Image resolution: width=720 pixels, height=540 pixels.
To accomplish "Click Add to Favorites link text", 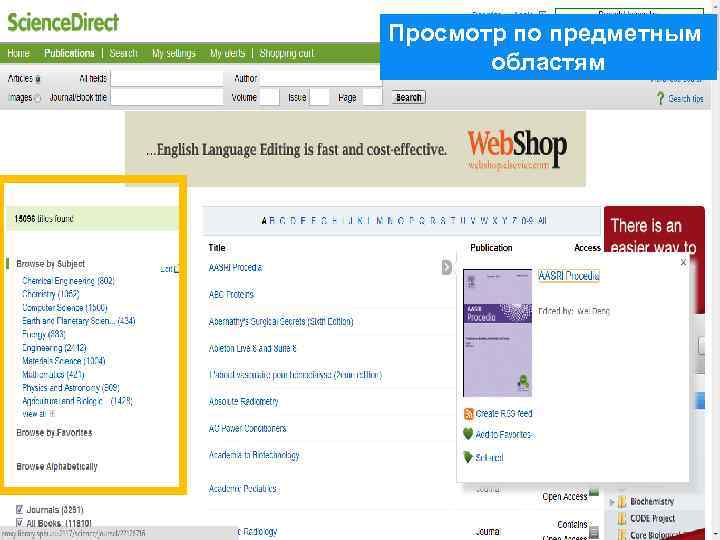I will click(503, 434).
